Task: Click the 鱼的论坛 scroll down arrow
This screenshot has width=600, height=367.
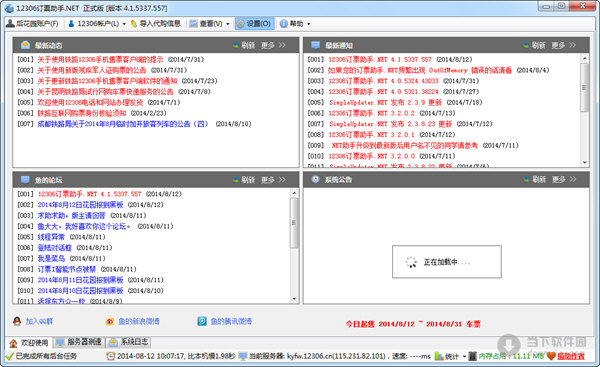Action: coord(294,299)
